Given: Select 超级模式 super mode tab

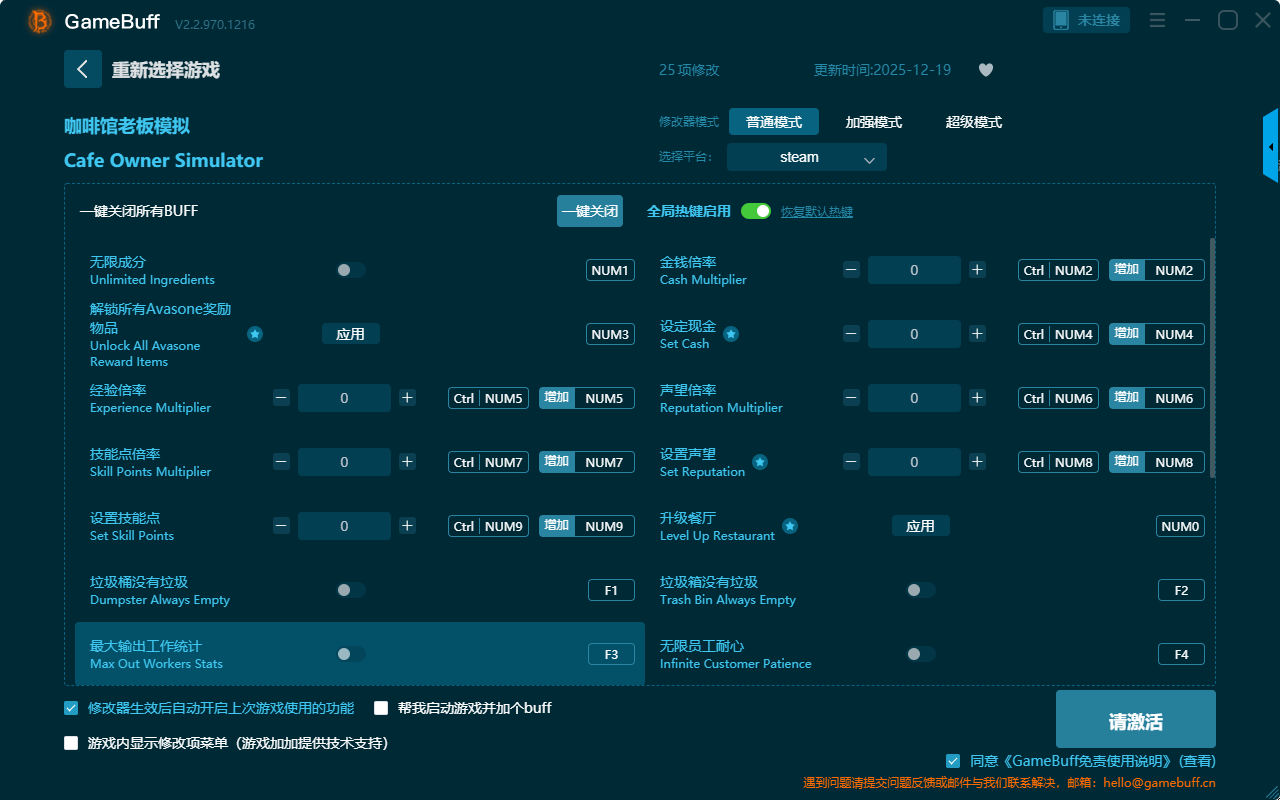Looking at the screenshot, I should (x=973, y=122).
